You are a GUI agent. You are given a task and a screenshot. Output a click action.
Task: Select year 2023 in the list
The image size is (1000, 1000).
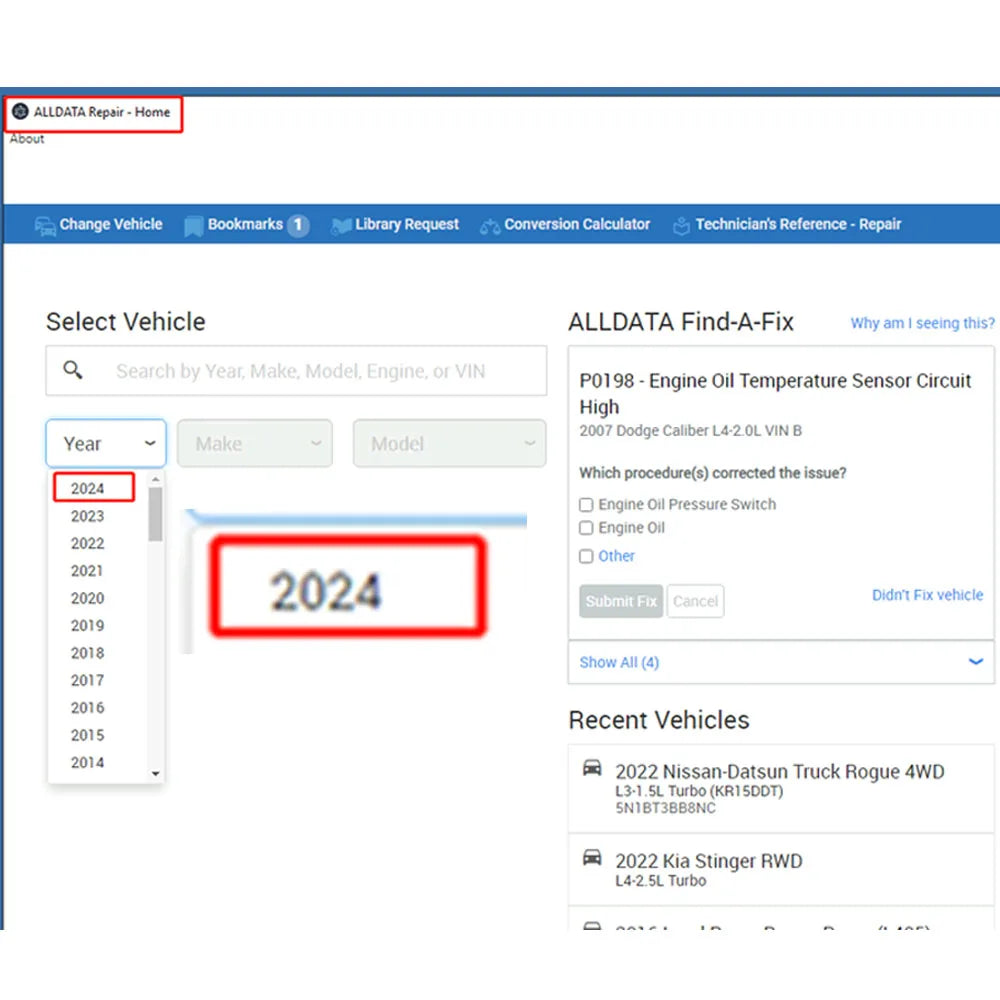coord(87,516)
